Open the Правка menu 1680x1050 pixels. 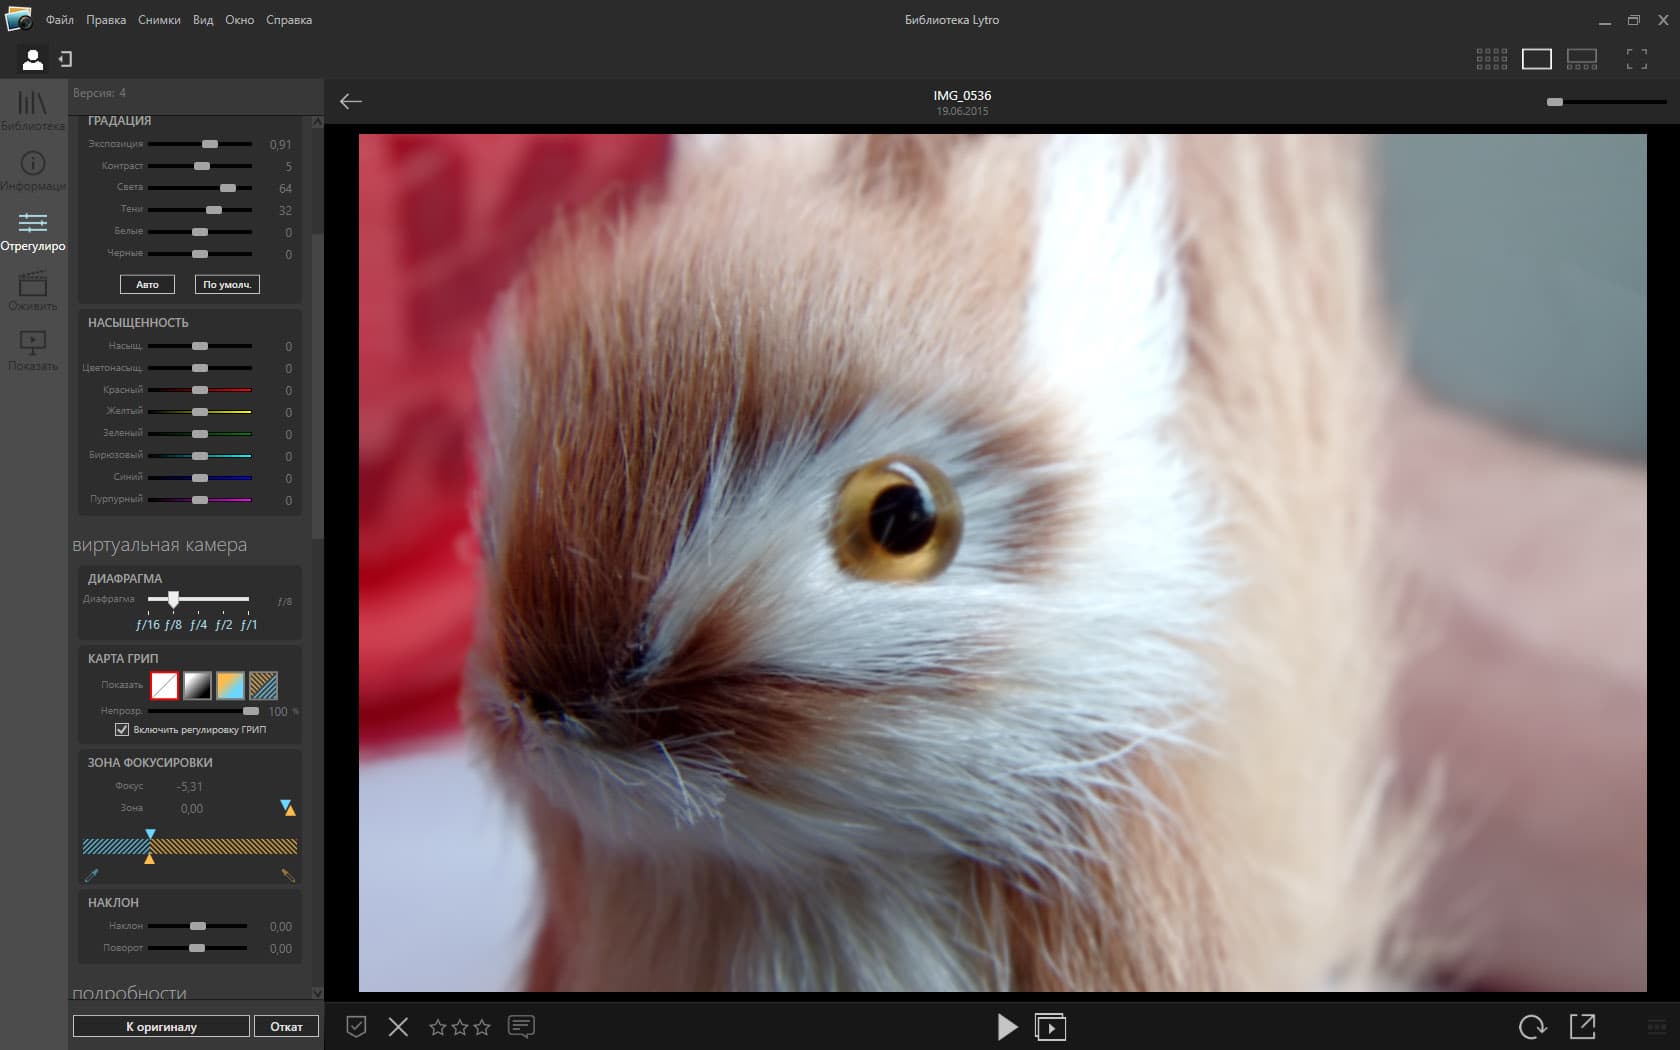point(106,20)
